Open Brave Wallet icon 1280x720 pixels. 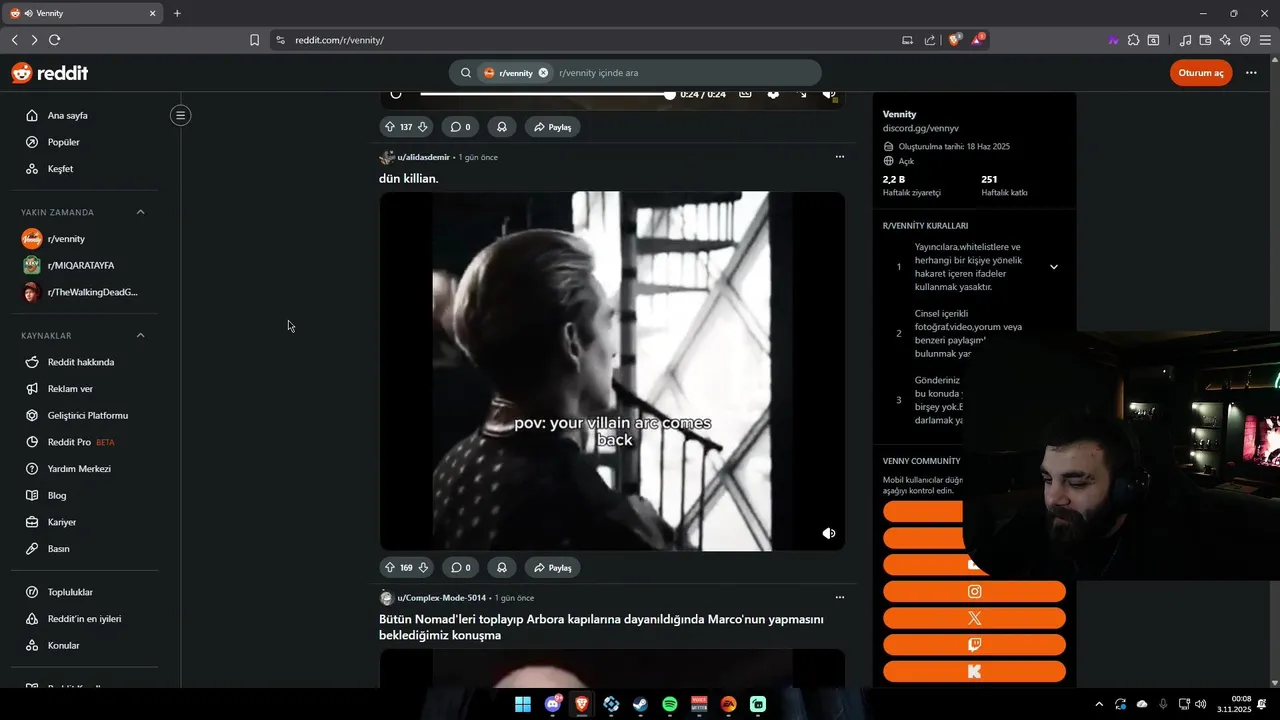(x=1205, y=40)
